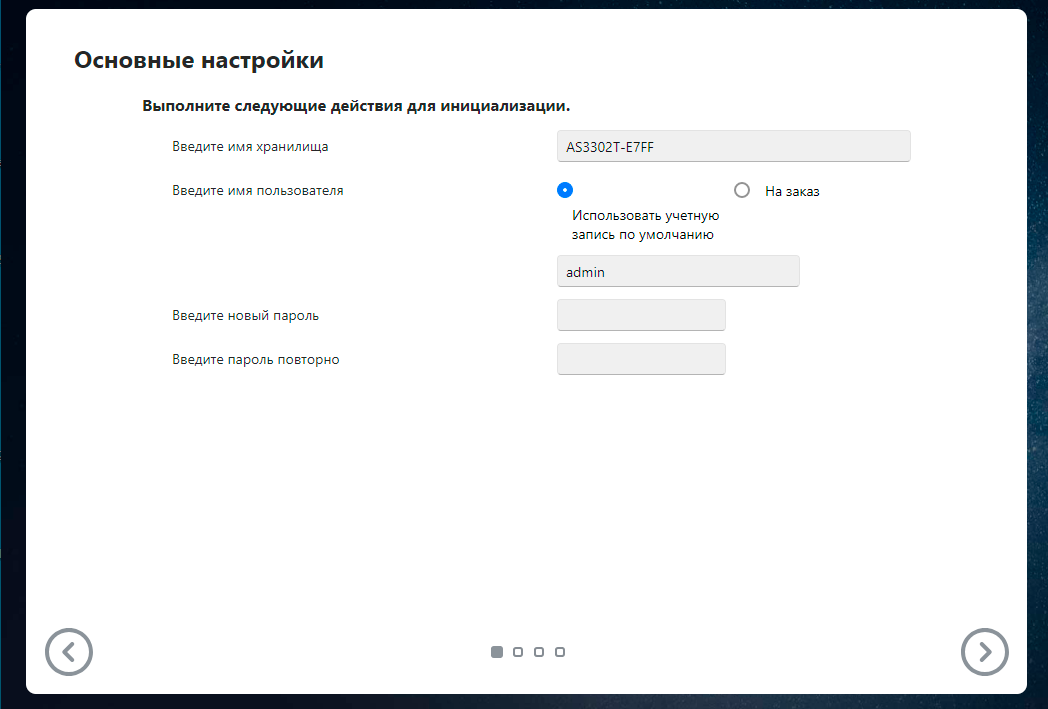
Task: Choose the 'На заказ' radio option
Action: coord(742,190)
